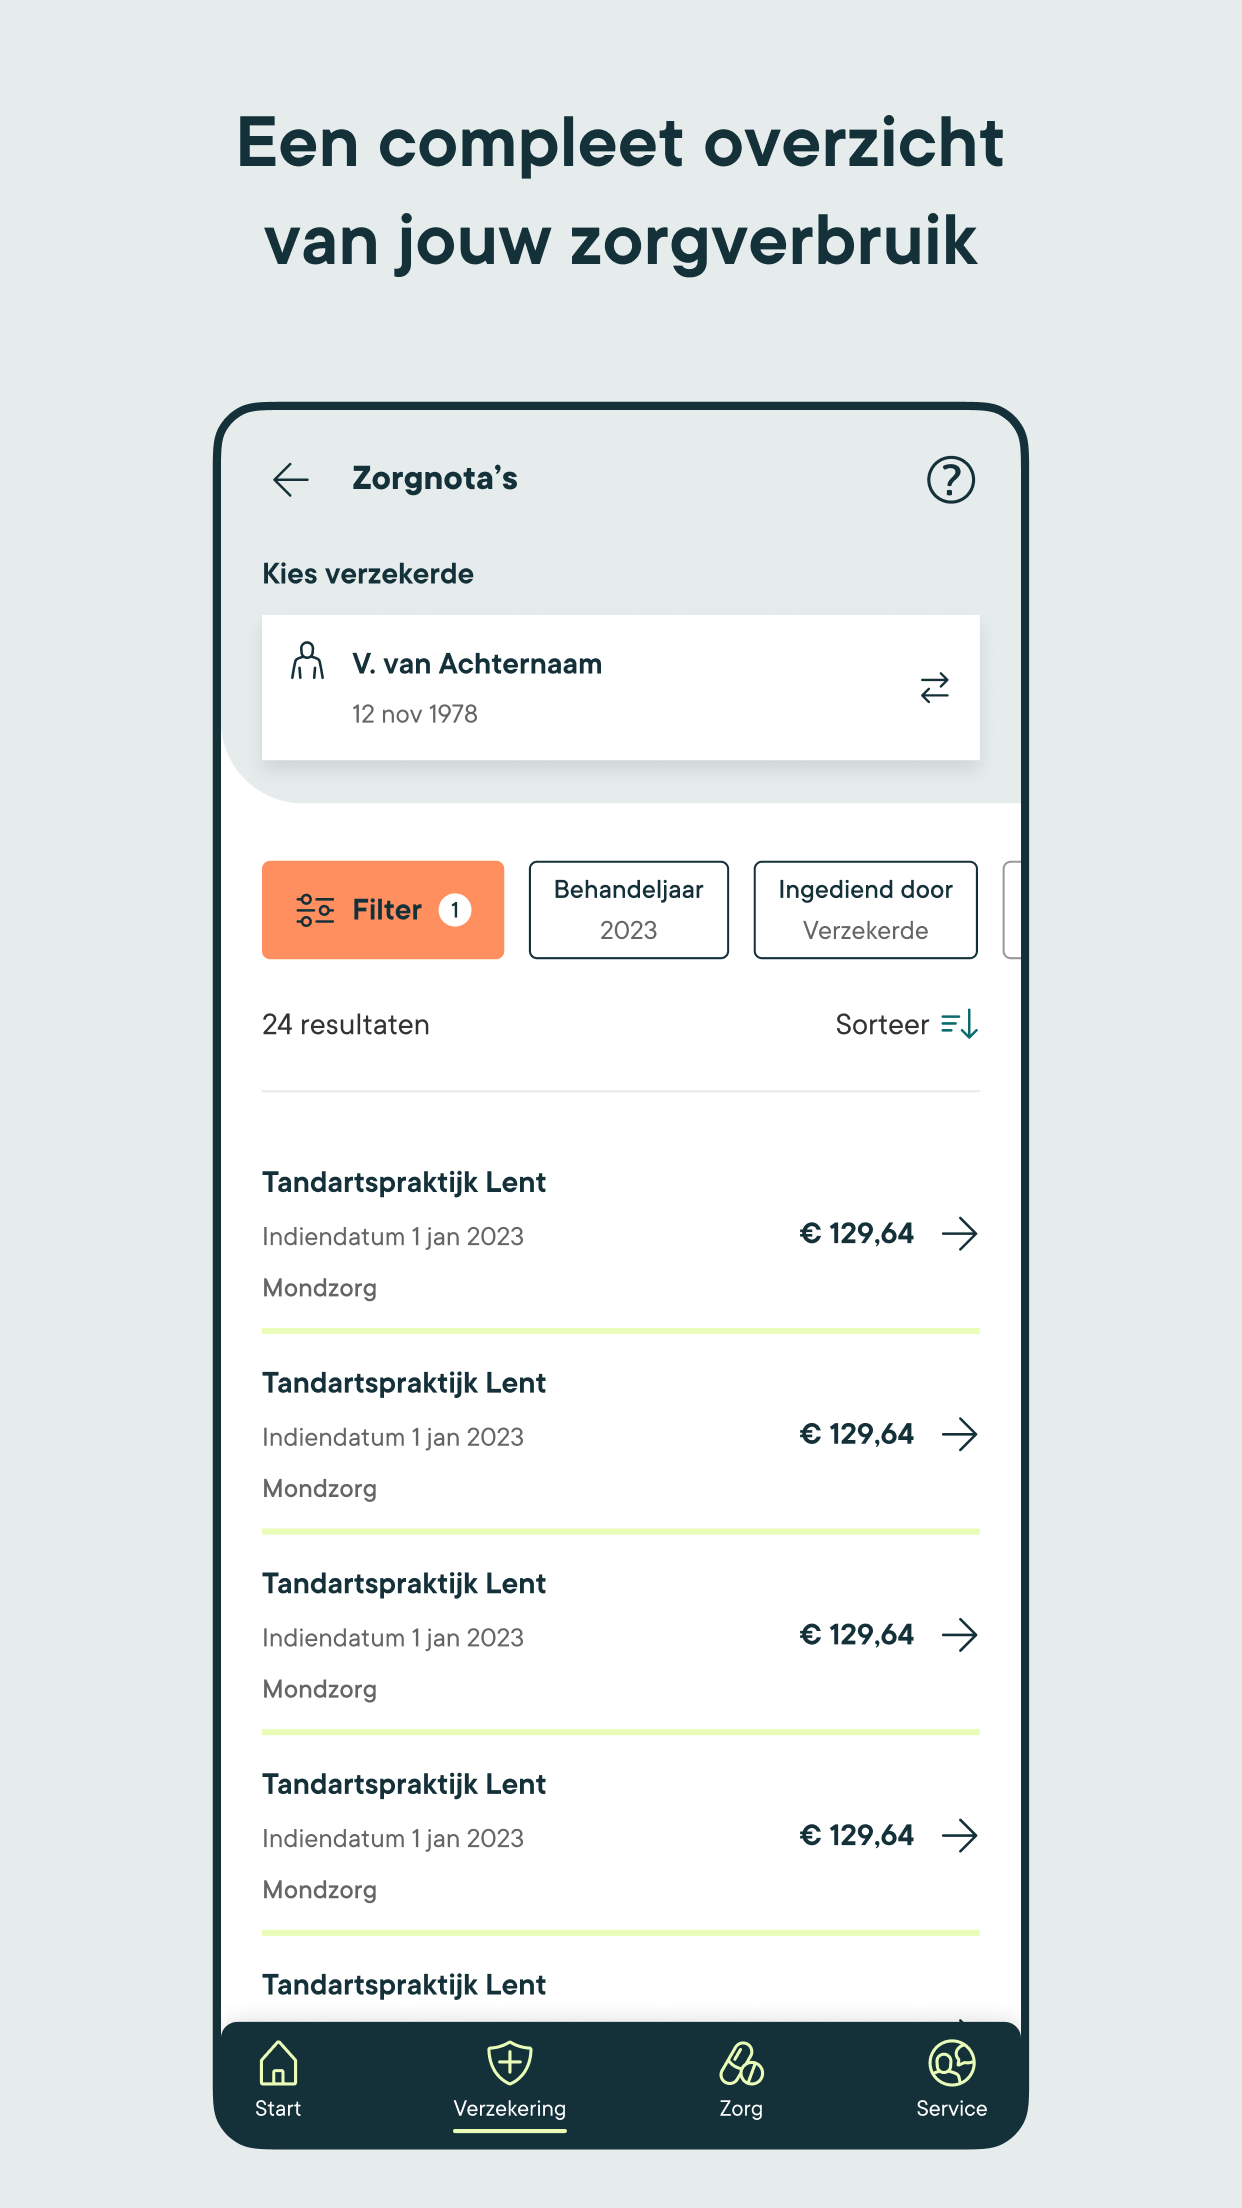Viewport: 1242px width, 2208px height.
Task: Select the third Tandartspraktijk Lent entry
Action: (x=621, y=1634)
